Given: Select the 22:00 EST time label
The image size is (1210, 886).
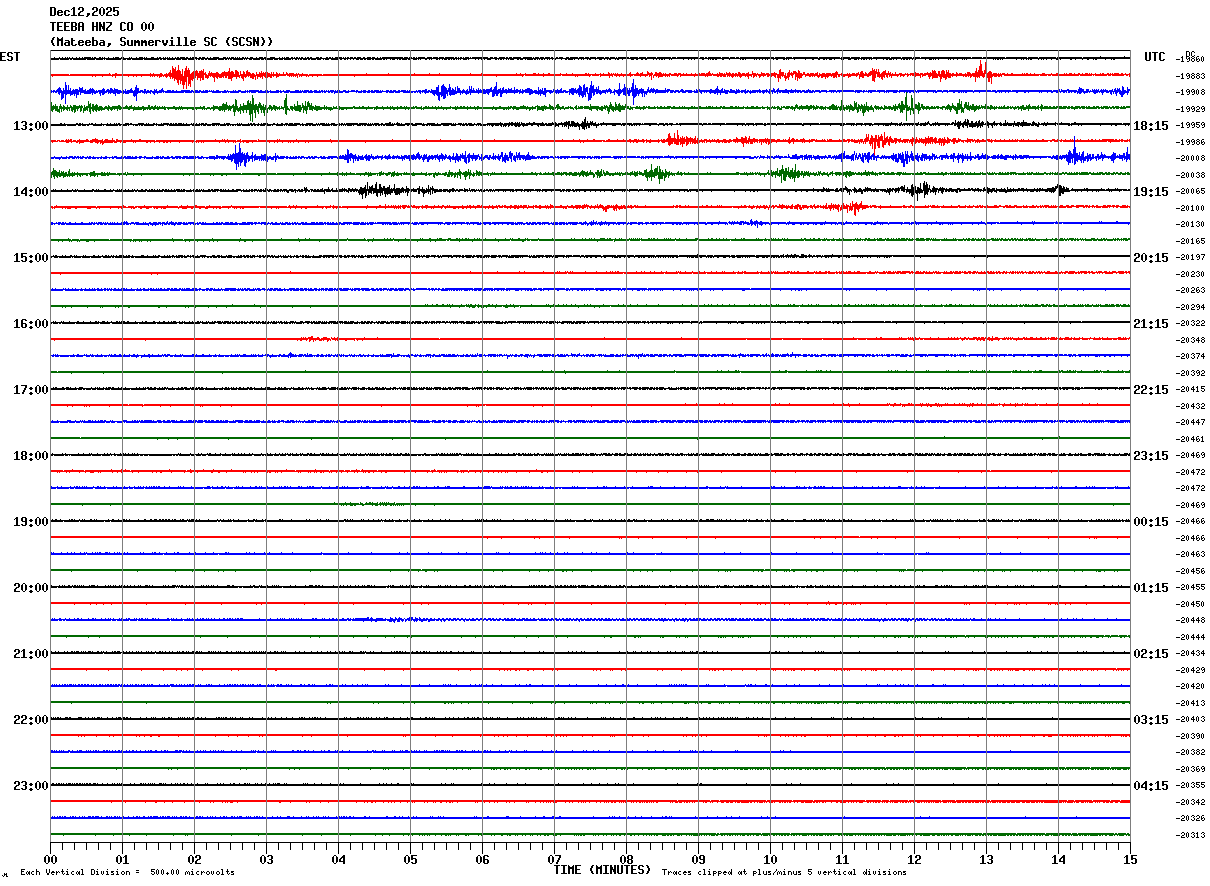Looking at the screenshot, I should point(30,720).
